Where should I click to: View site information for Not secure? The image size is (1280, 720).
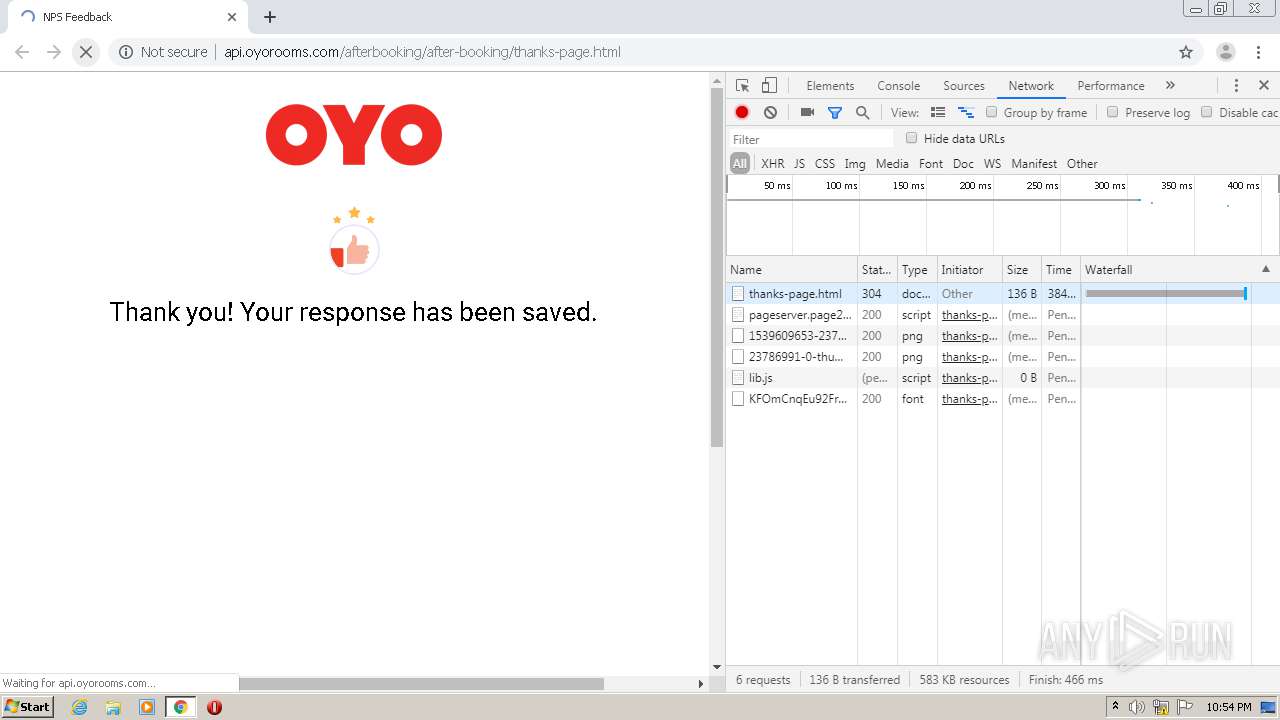tap(163, 52)
